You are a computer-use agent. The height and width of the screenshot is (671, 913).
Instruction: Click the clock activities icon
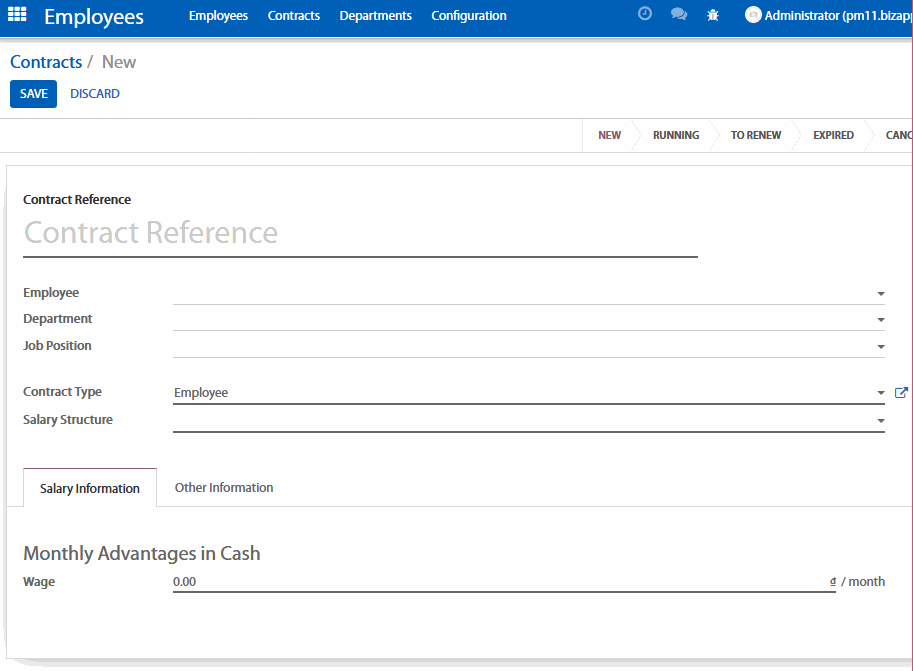click(x=645, y=15)
